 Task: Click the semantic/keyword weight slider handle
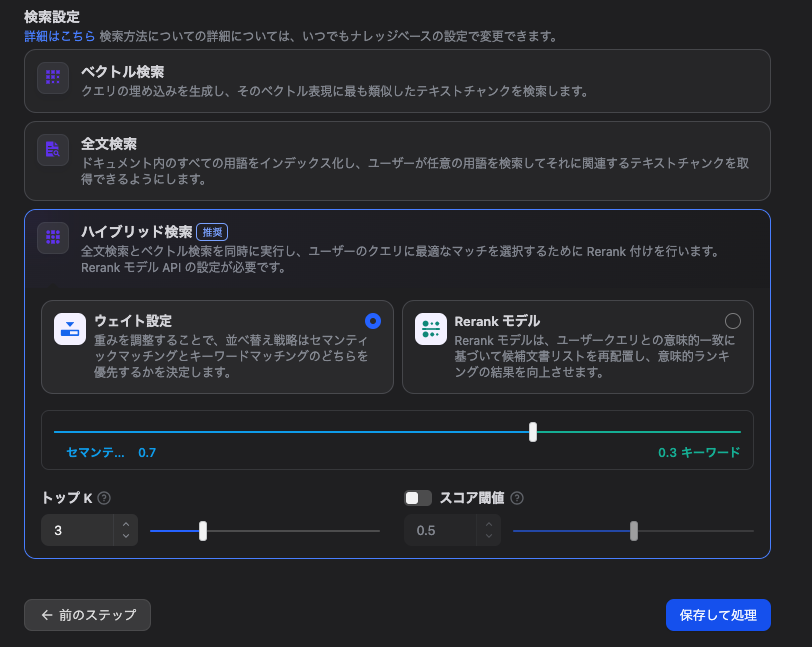click(x=533, y=432)
